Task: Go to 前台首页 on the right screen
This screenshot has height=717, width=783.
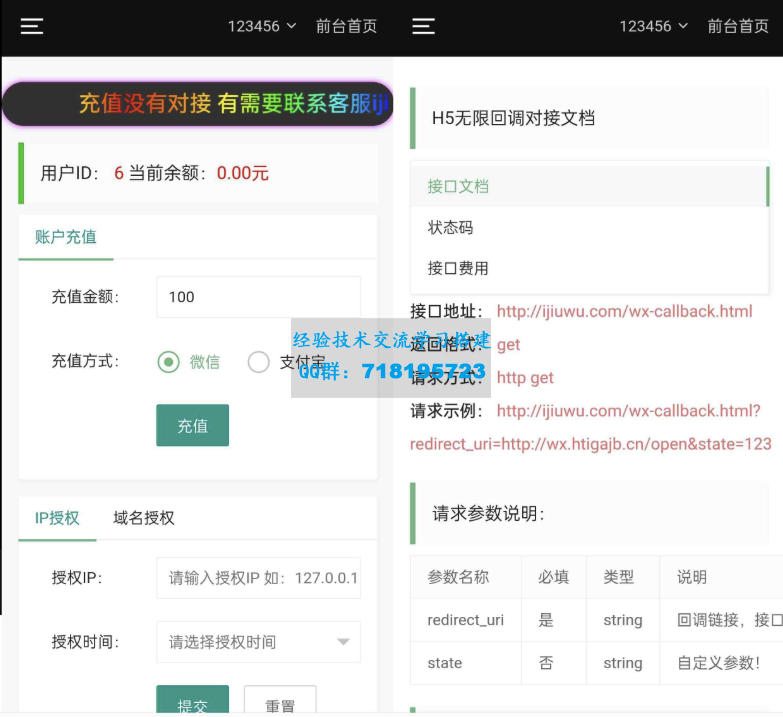Action: tap(738, 26)
